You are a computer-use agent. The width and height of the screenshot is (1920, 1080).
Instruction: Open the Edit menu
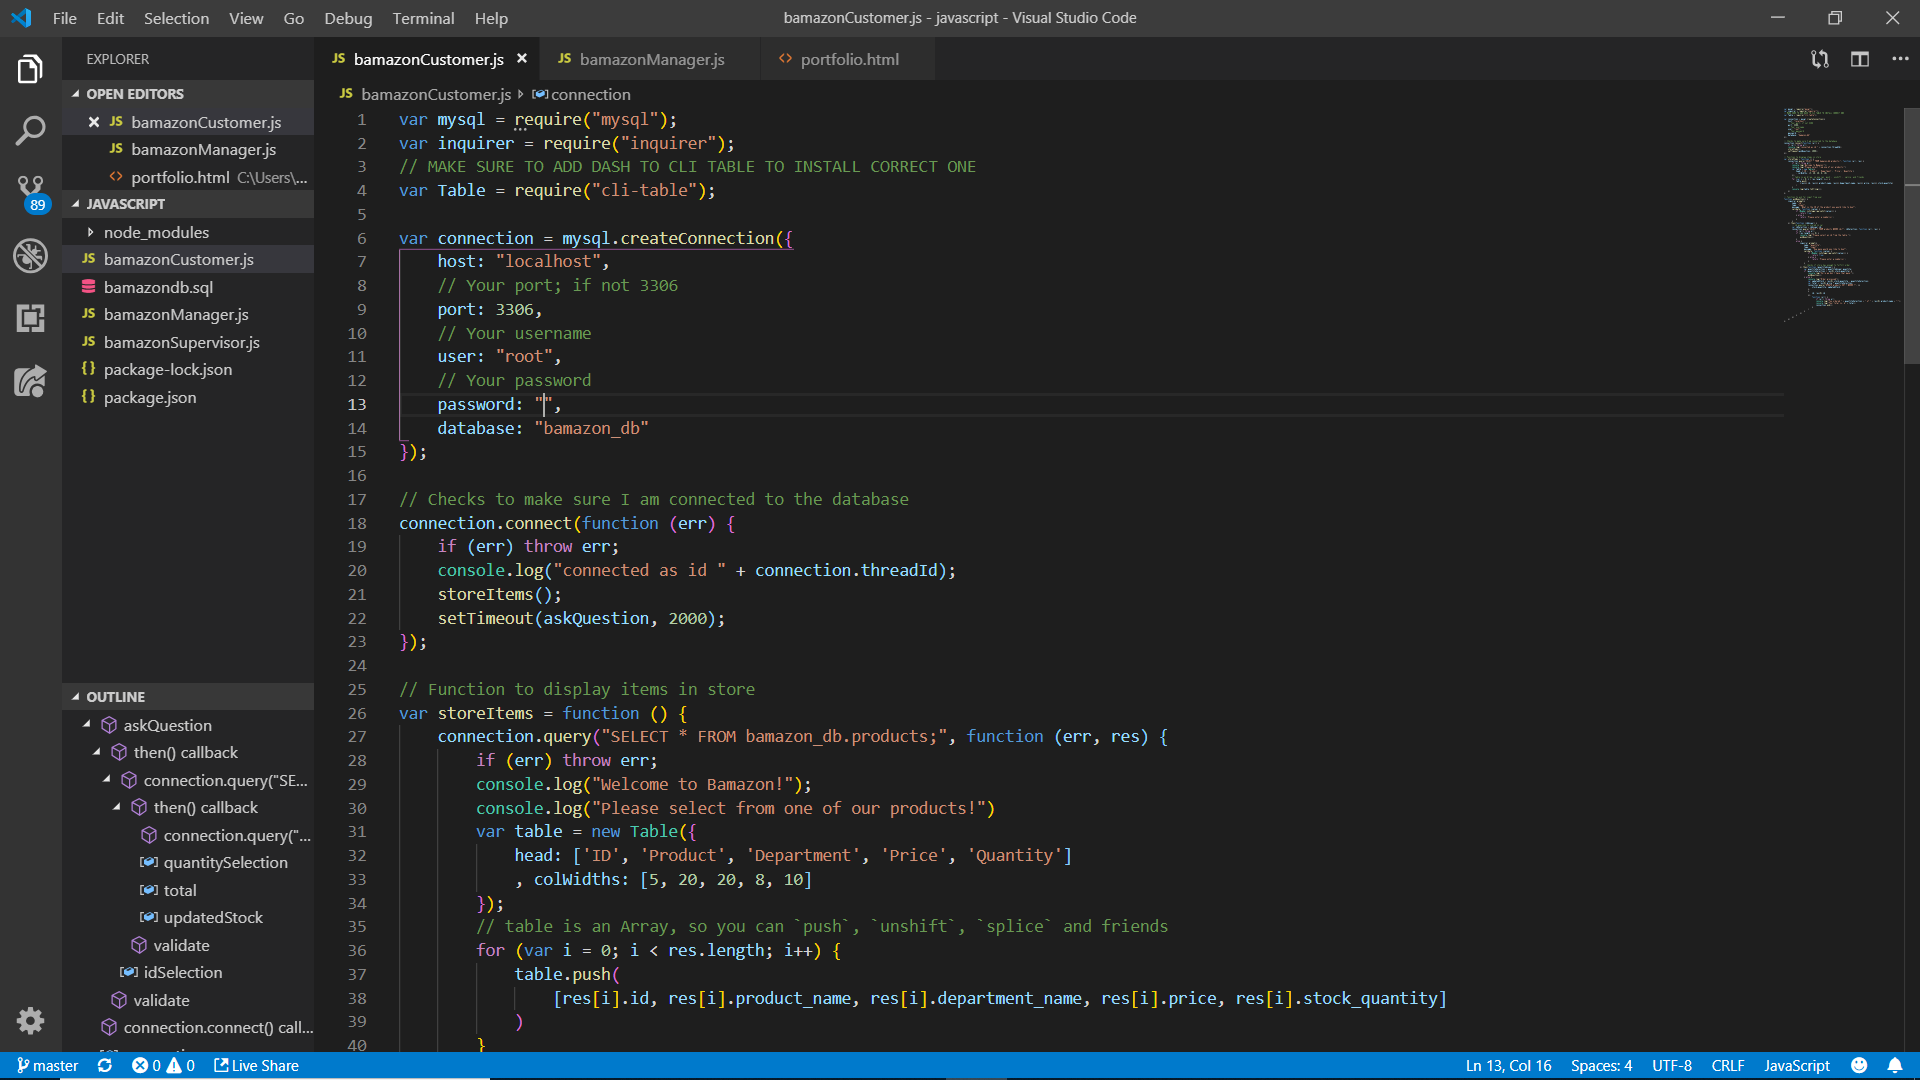[x=110, y=18]
